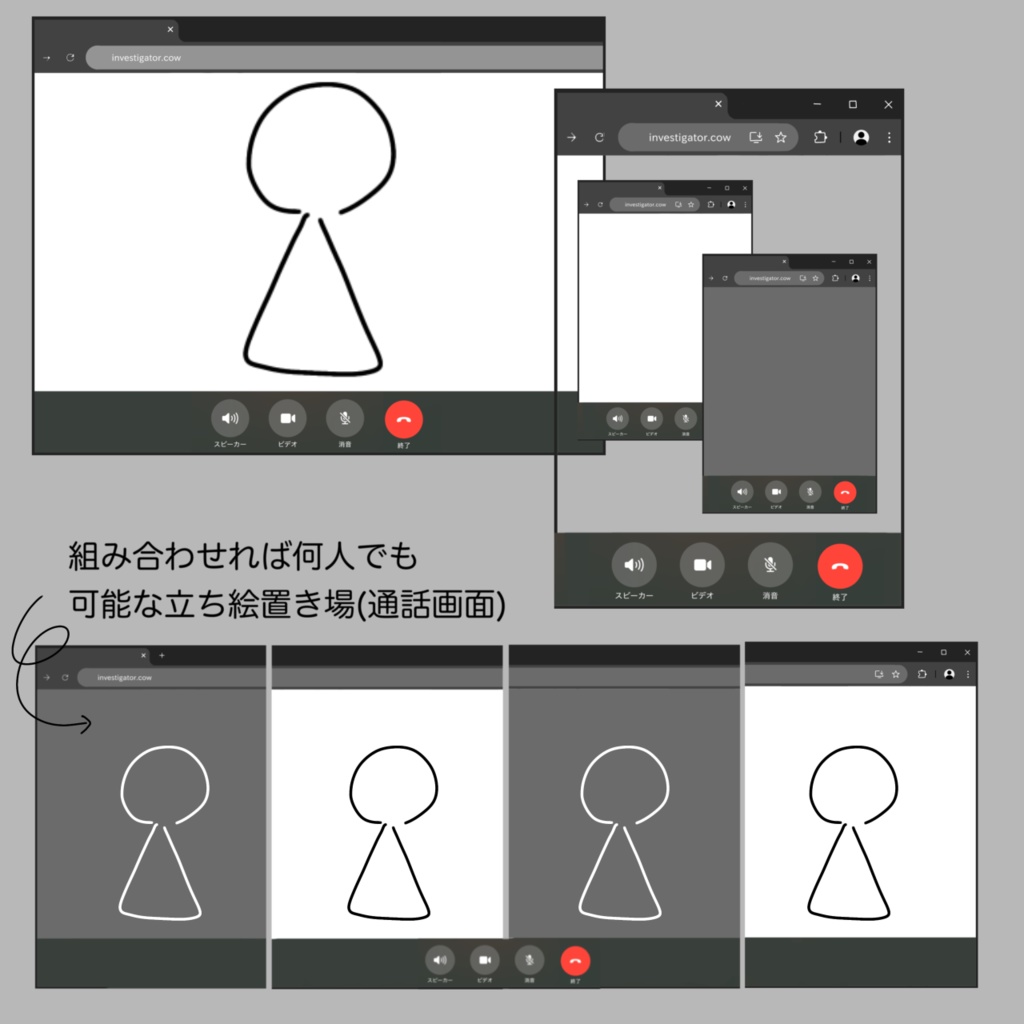Image resolution: width=1024 pixels, height=1024 pixels.
Task: End the call with the red 終了 button
Action: click(840, 565)
